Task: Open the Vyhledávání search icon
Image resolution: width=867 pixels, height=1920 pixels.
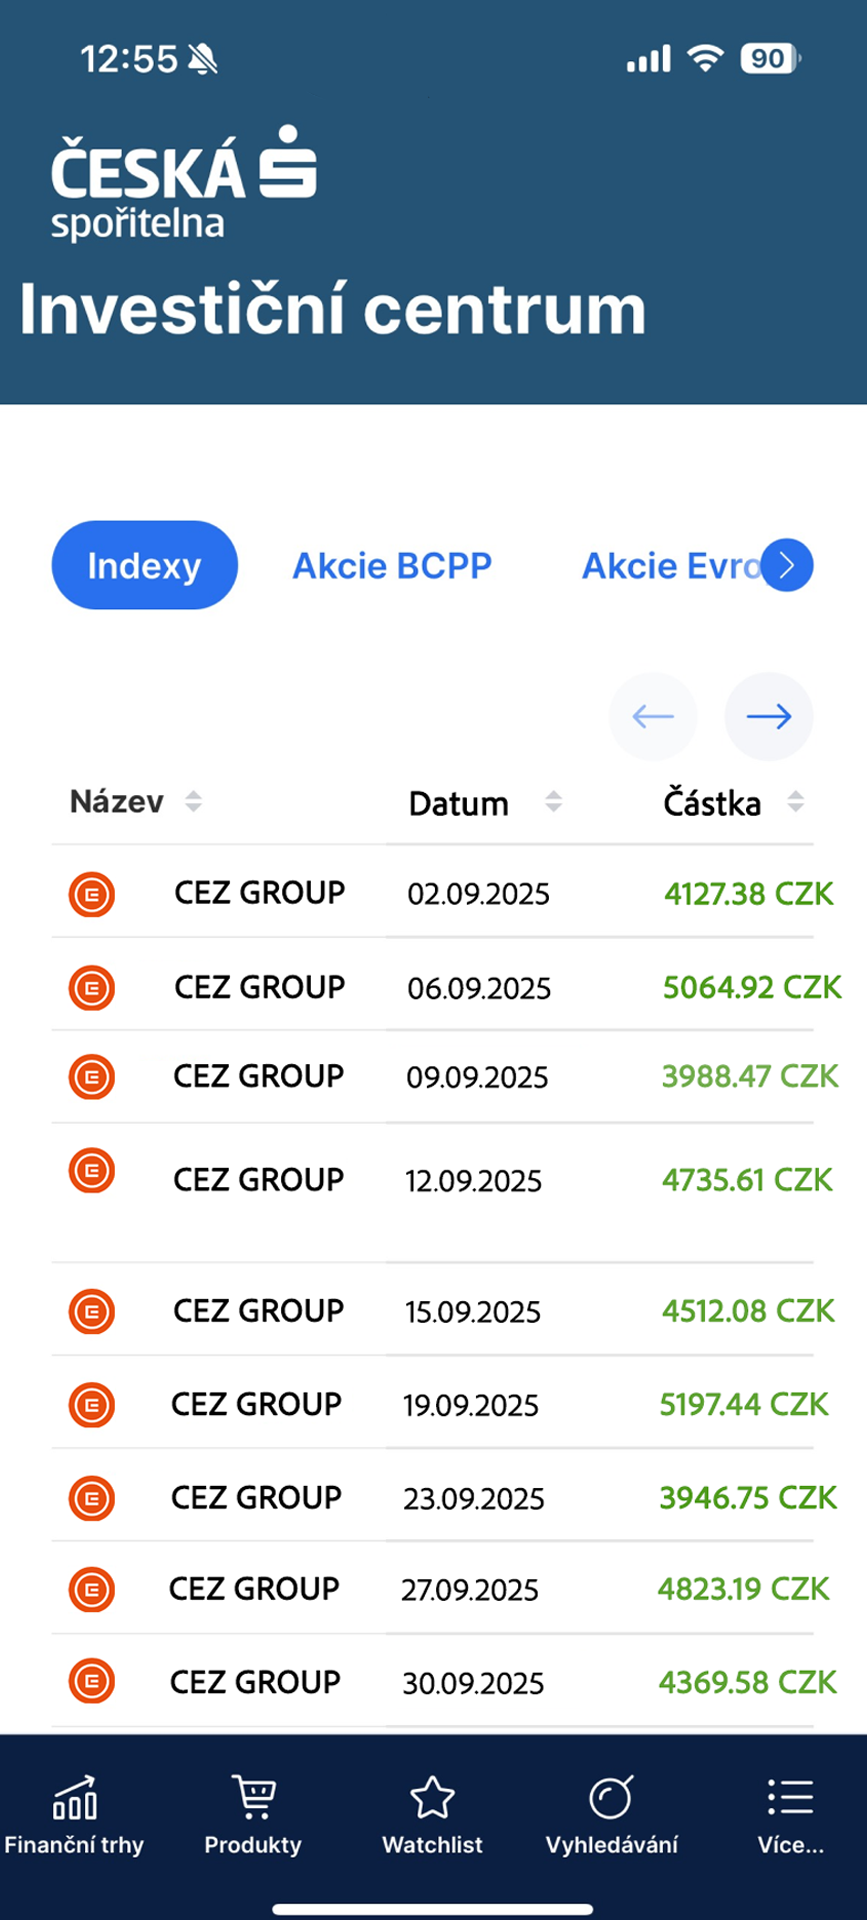Action: [x=611, y=1798]
